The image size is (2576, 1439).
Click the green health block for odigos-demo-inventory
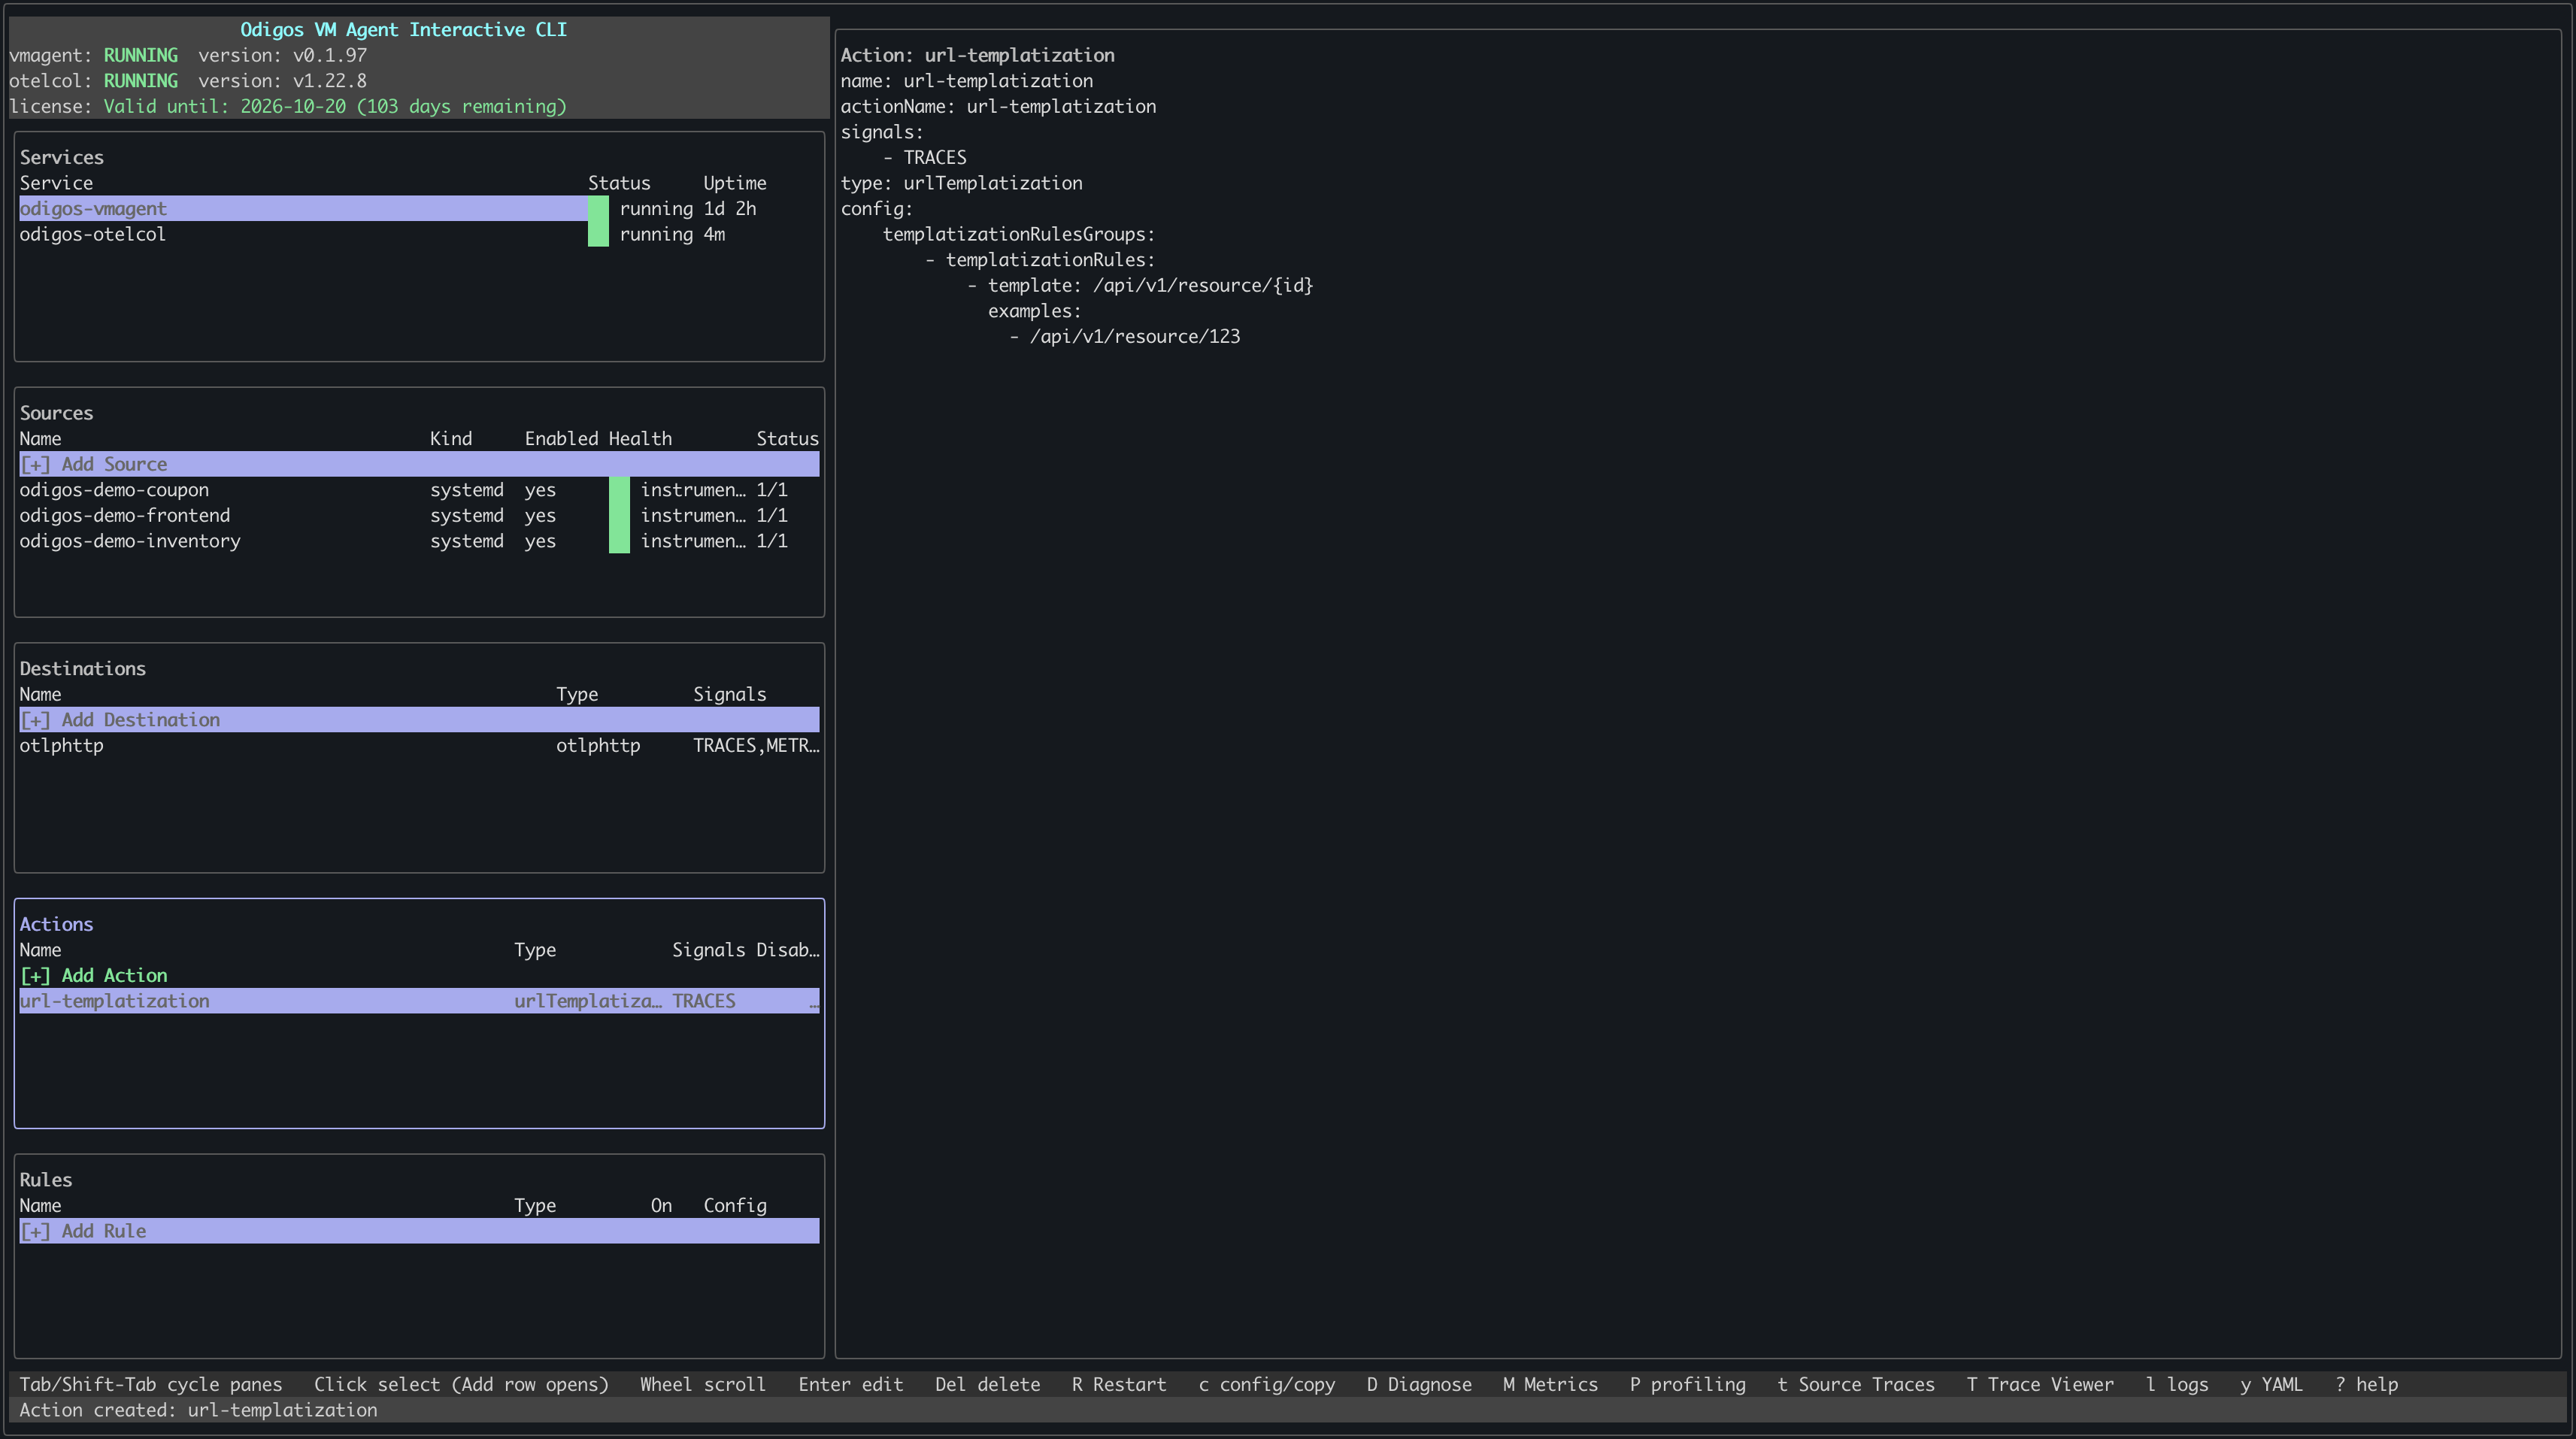click(x=619, y=542)
